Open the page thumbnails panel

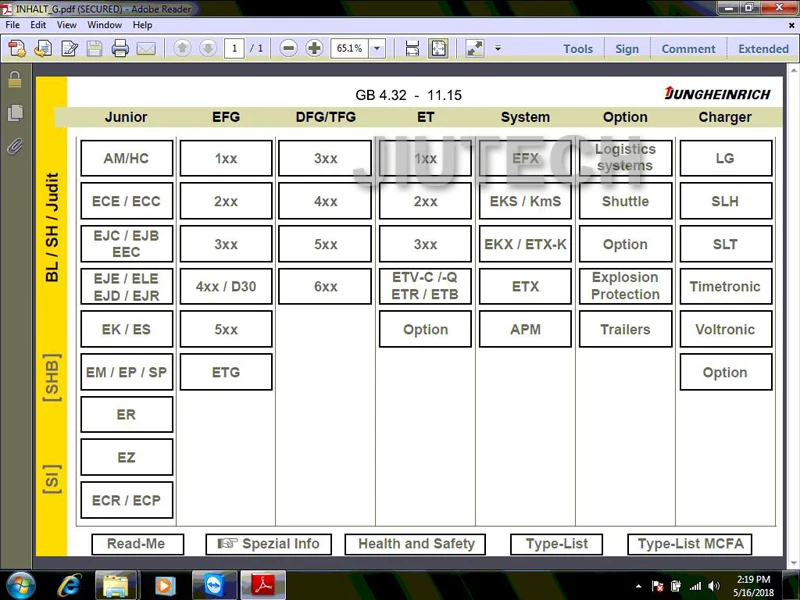pos(15,113)
